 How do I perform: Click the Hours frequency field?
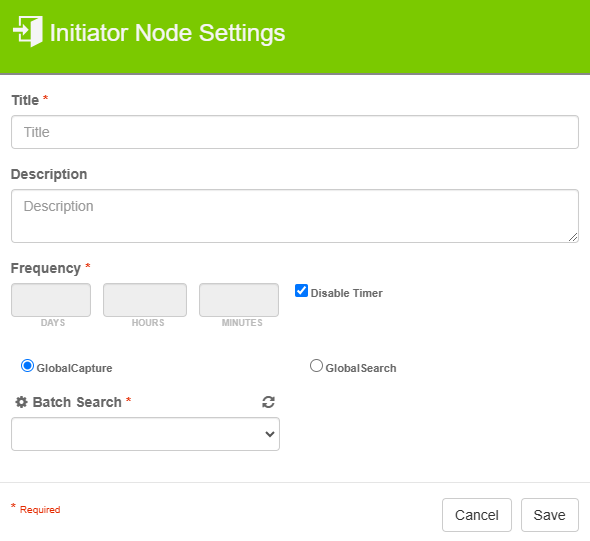(x=145, y=300)
